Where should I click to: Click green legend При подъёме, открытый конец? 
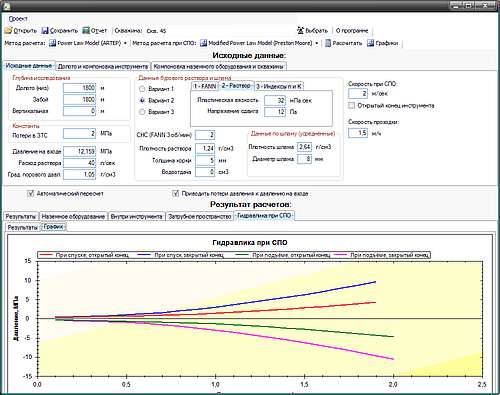(283, 255)
